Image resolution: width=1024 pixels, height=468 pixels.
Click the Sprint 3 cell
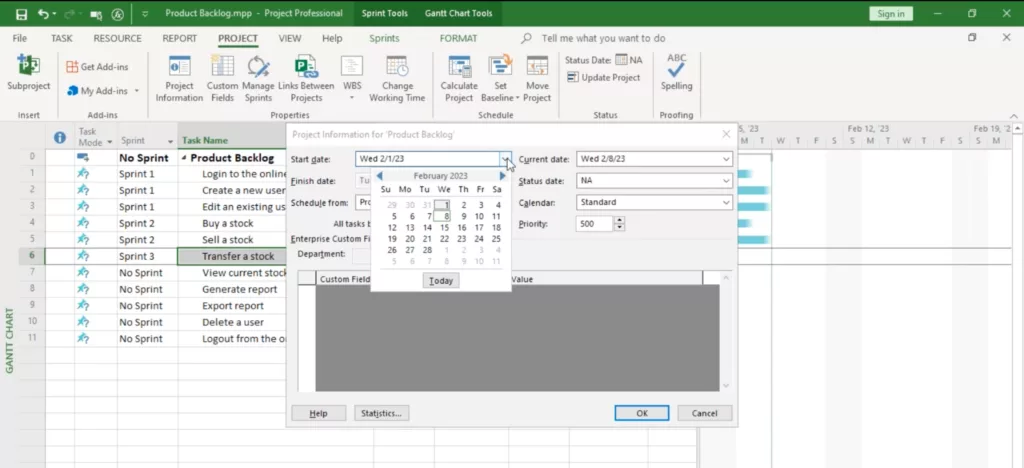click(147, 256)
